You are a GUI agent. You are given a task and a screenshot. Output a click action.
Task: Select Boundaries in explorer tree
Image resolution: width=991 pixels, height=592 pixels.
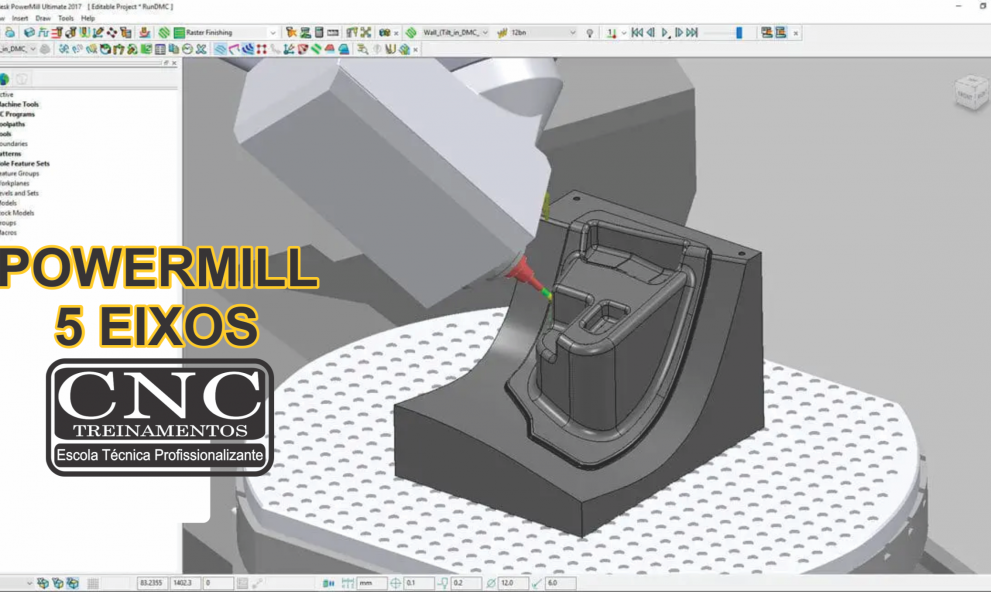coord(14,144)
